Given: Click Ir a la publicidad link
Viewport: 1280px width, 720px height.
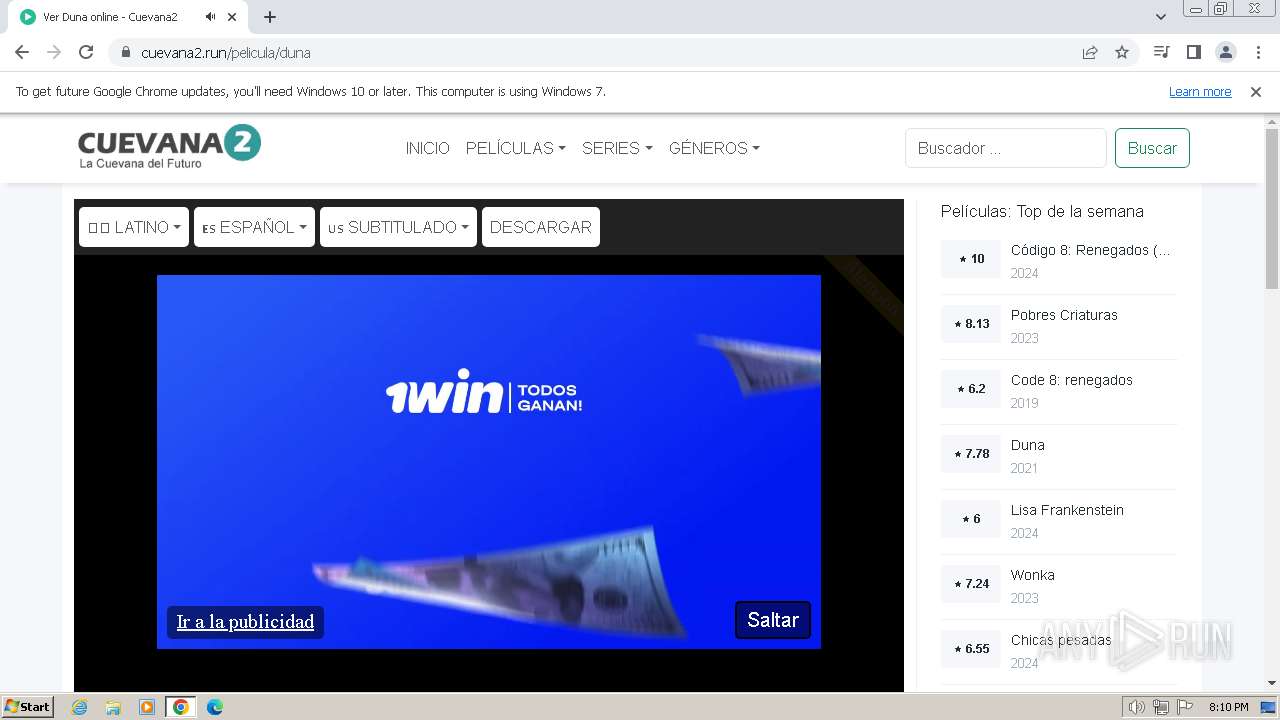Looking at the screenshot, I should [x=245, y=622].
